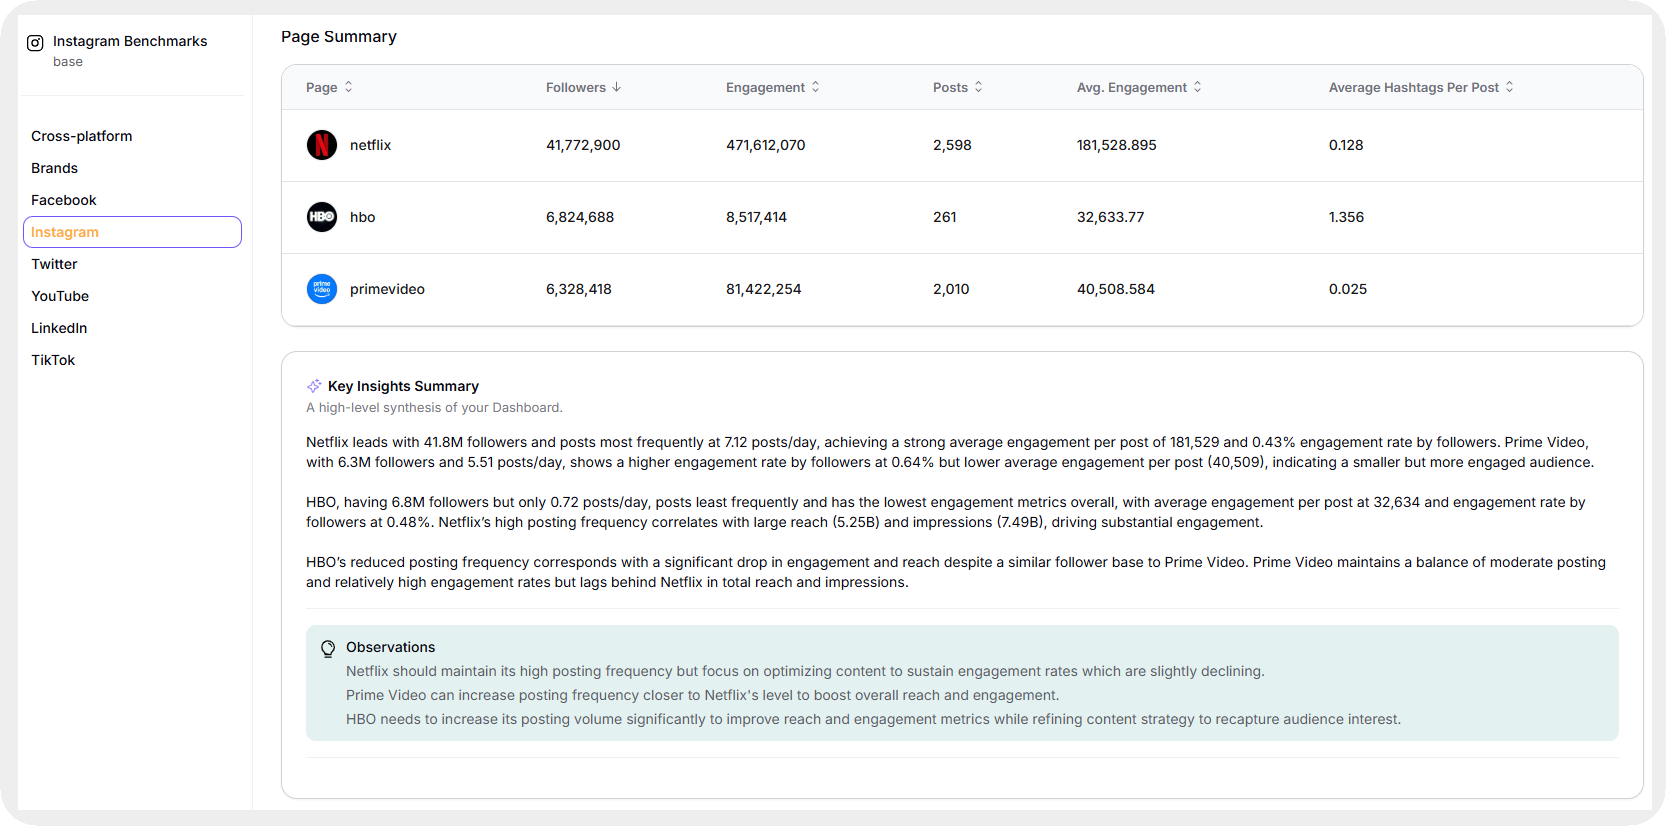
Task: Click HBO followers value 6,824,688
Action: point(580,217)
